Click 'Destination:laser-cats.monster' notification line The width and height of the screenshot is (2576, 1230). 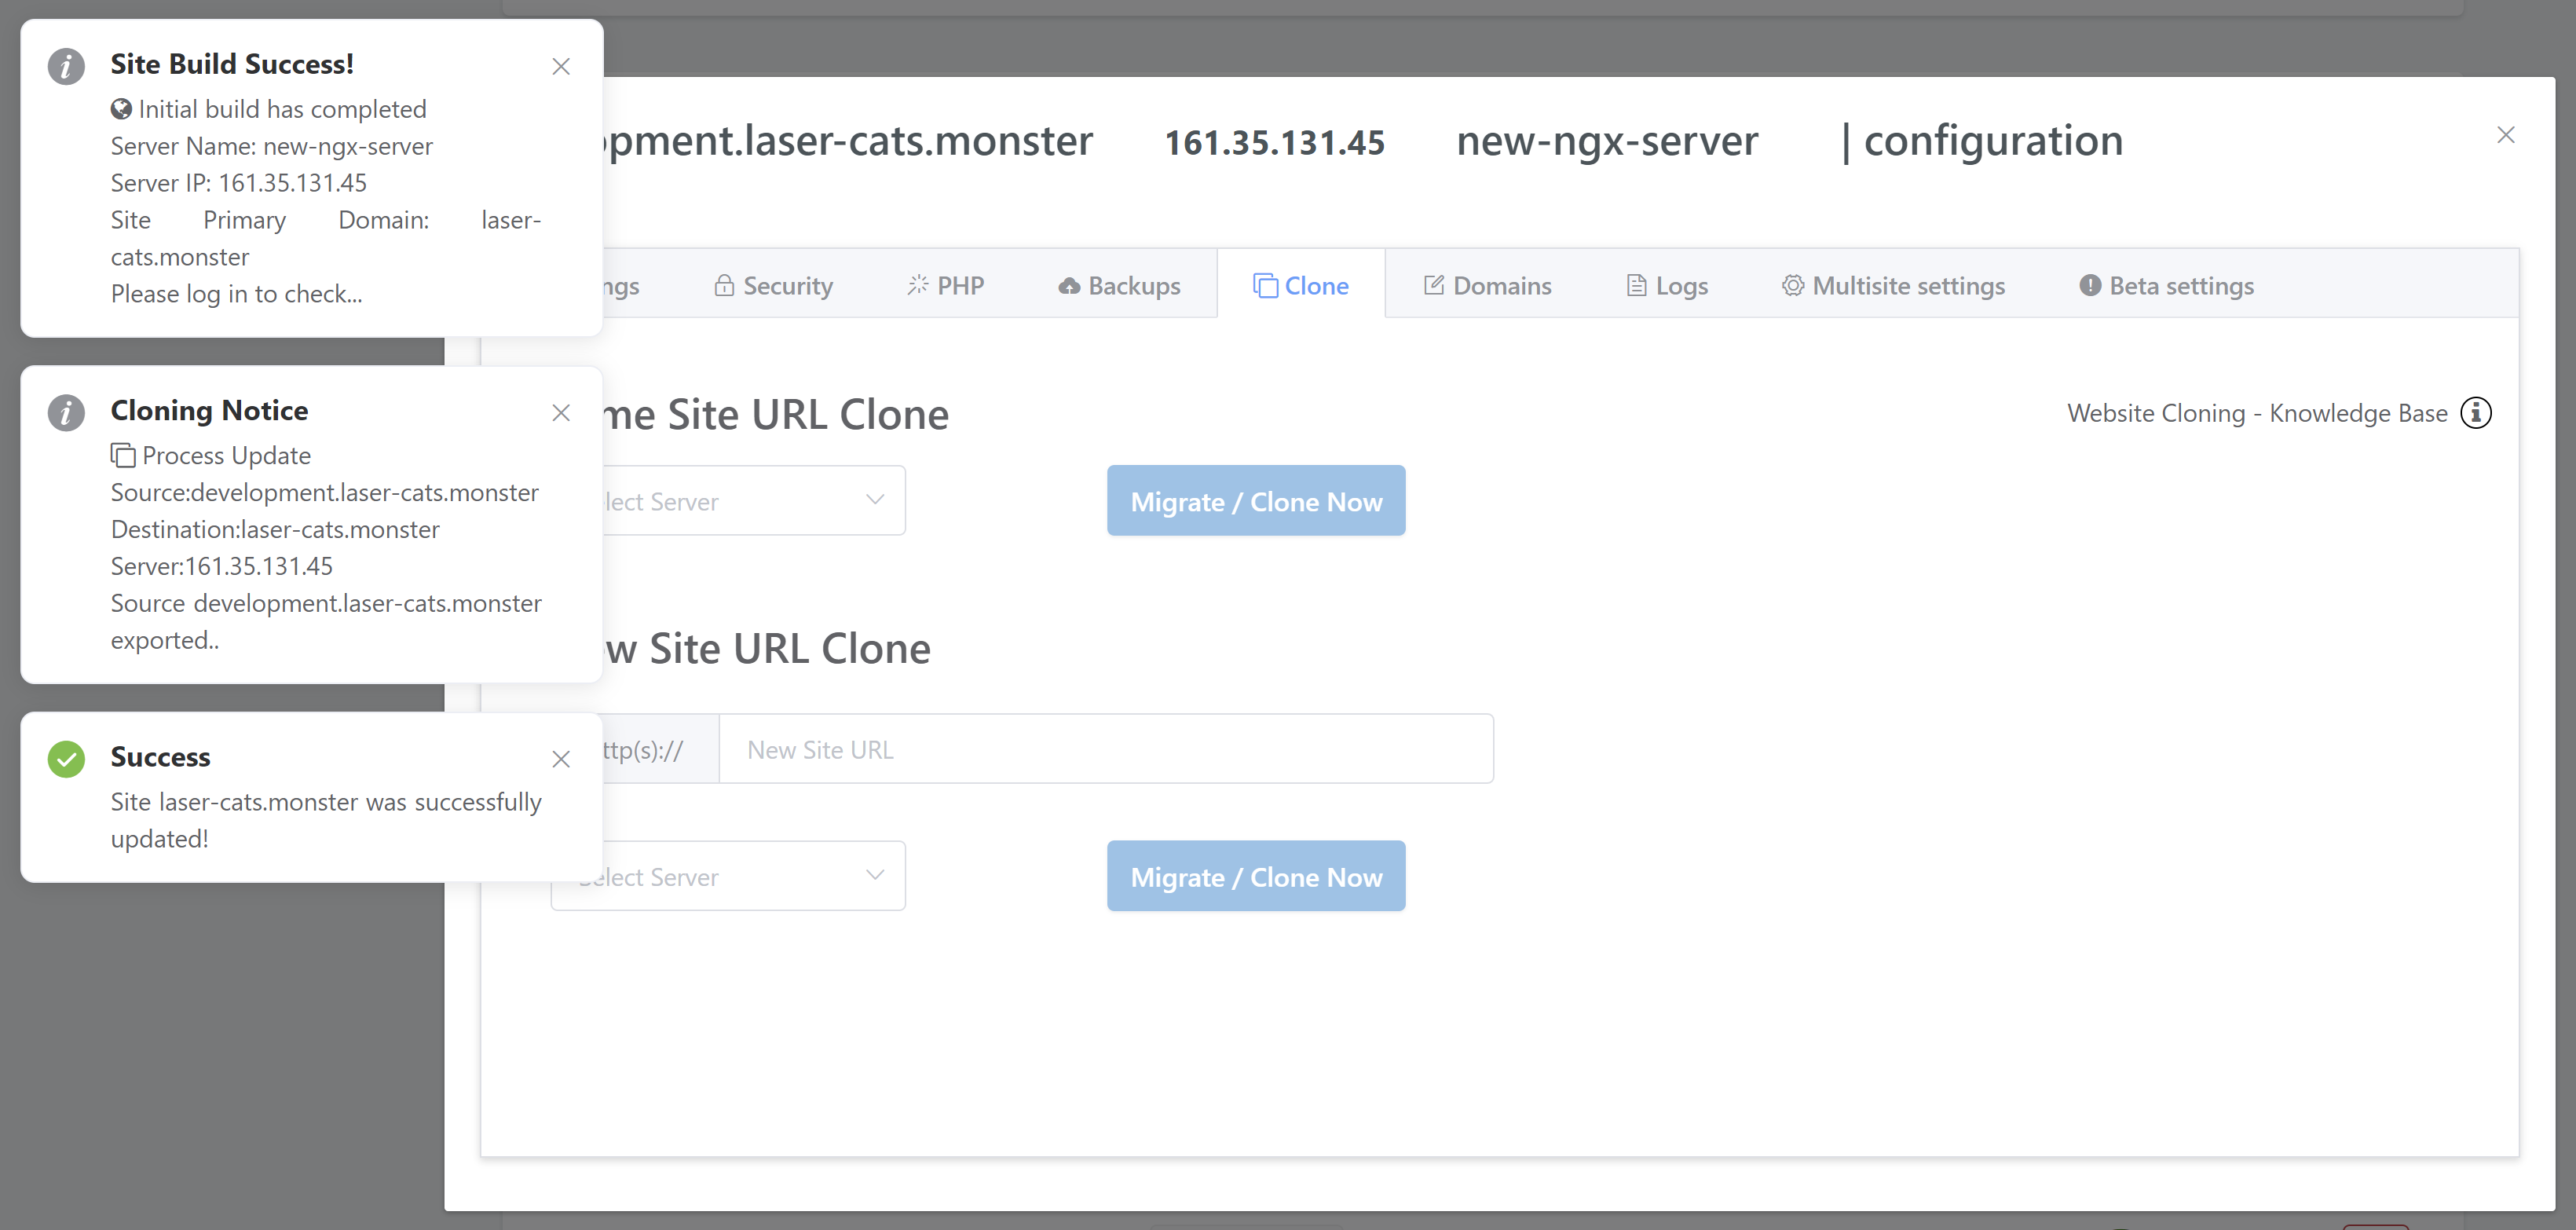click(x=275, y=529)
